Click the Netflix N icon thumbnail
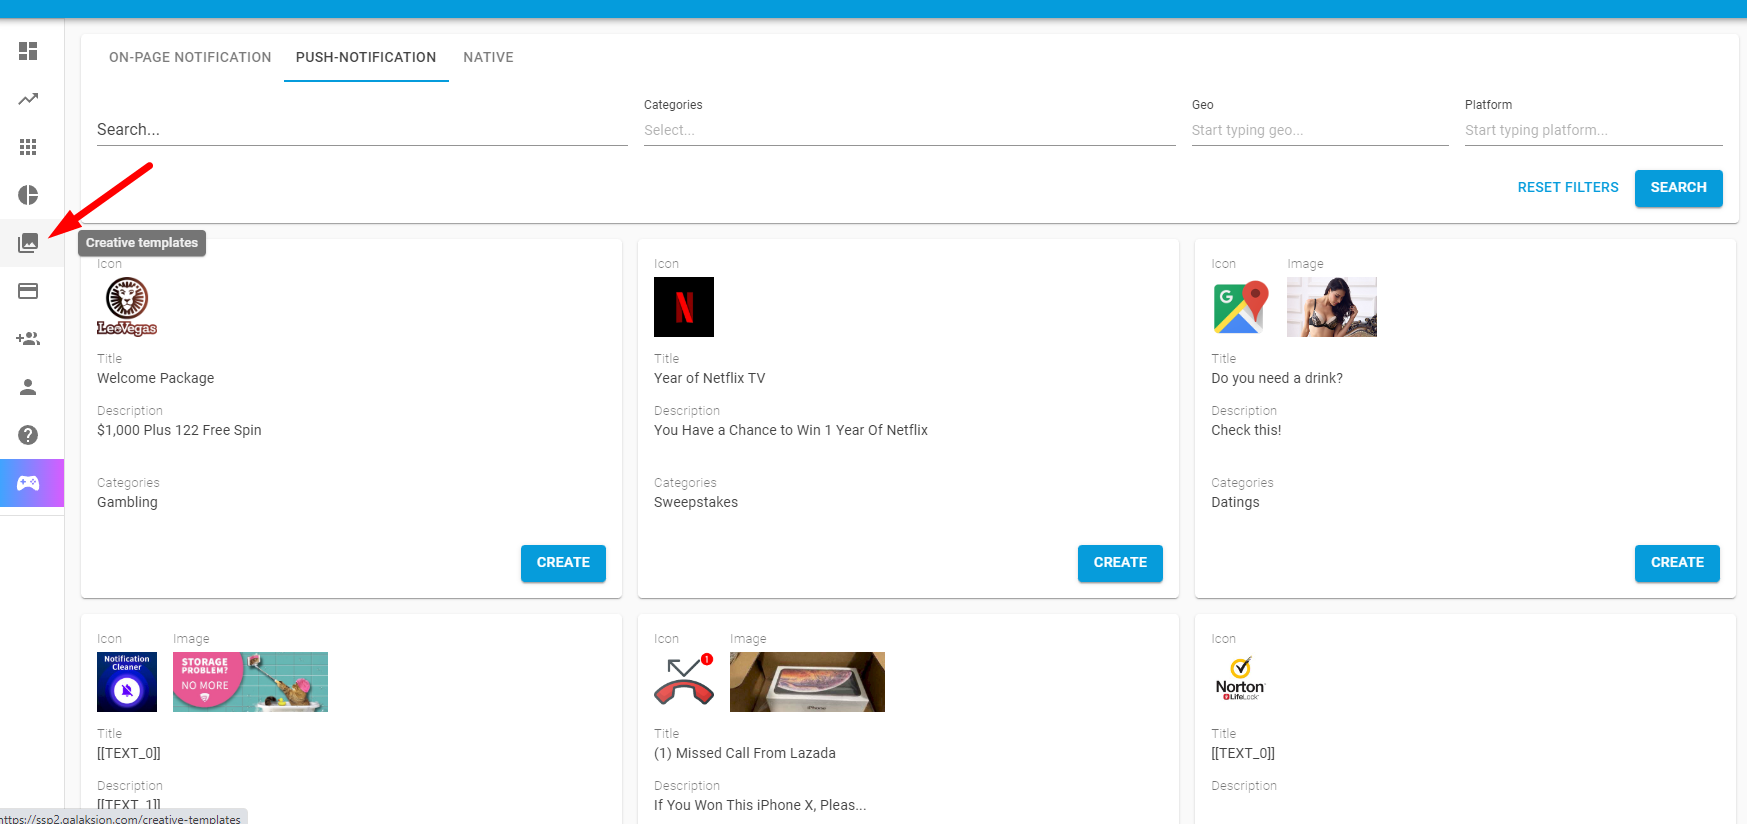Screen dimensions: 1747x824 pyautogui.click(x=684, y=307)
